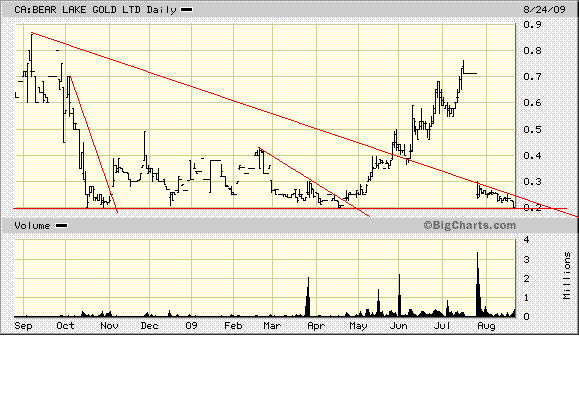This screenshot has width=579, height=405.
Task: Click the May month label
Action: pos(358,326)
